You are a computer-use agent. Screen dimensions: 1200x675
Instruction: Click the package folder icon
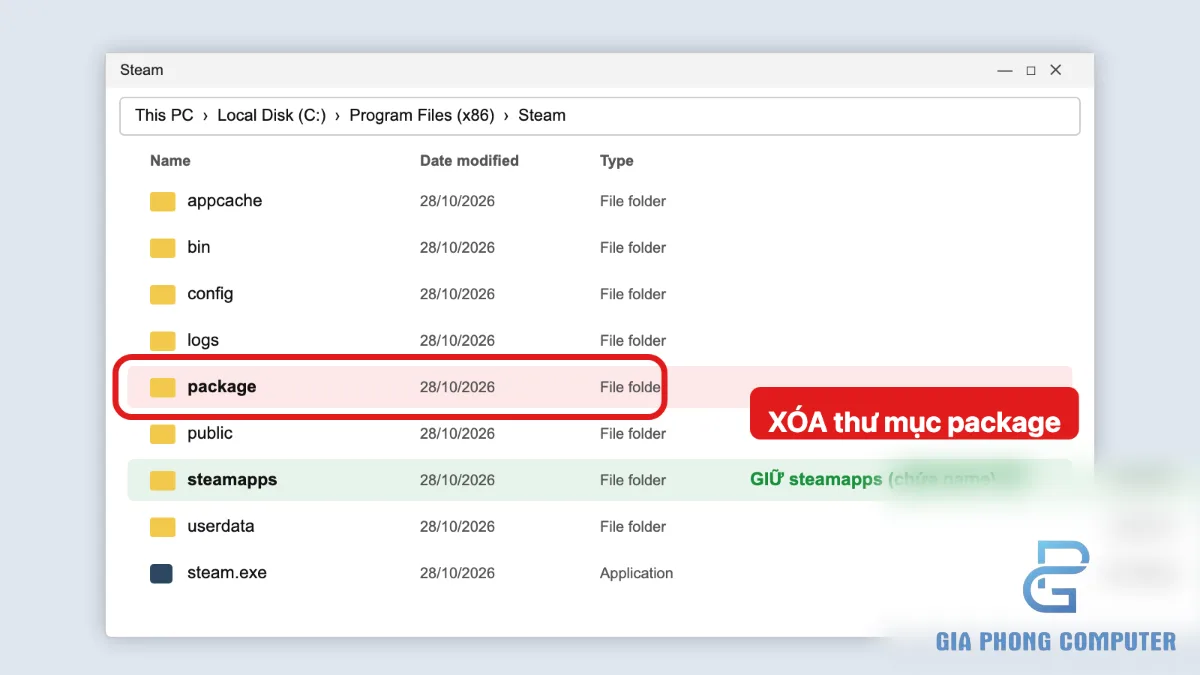click(x=162, y=387)
